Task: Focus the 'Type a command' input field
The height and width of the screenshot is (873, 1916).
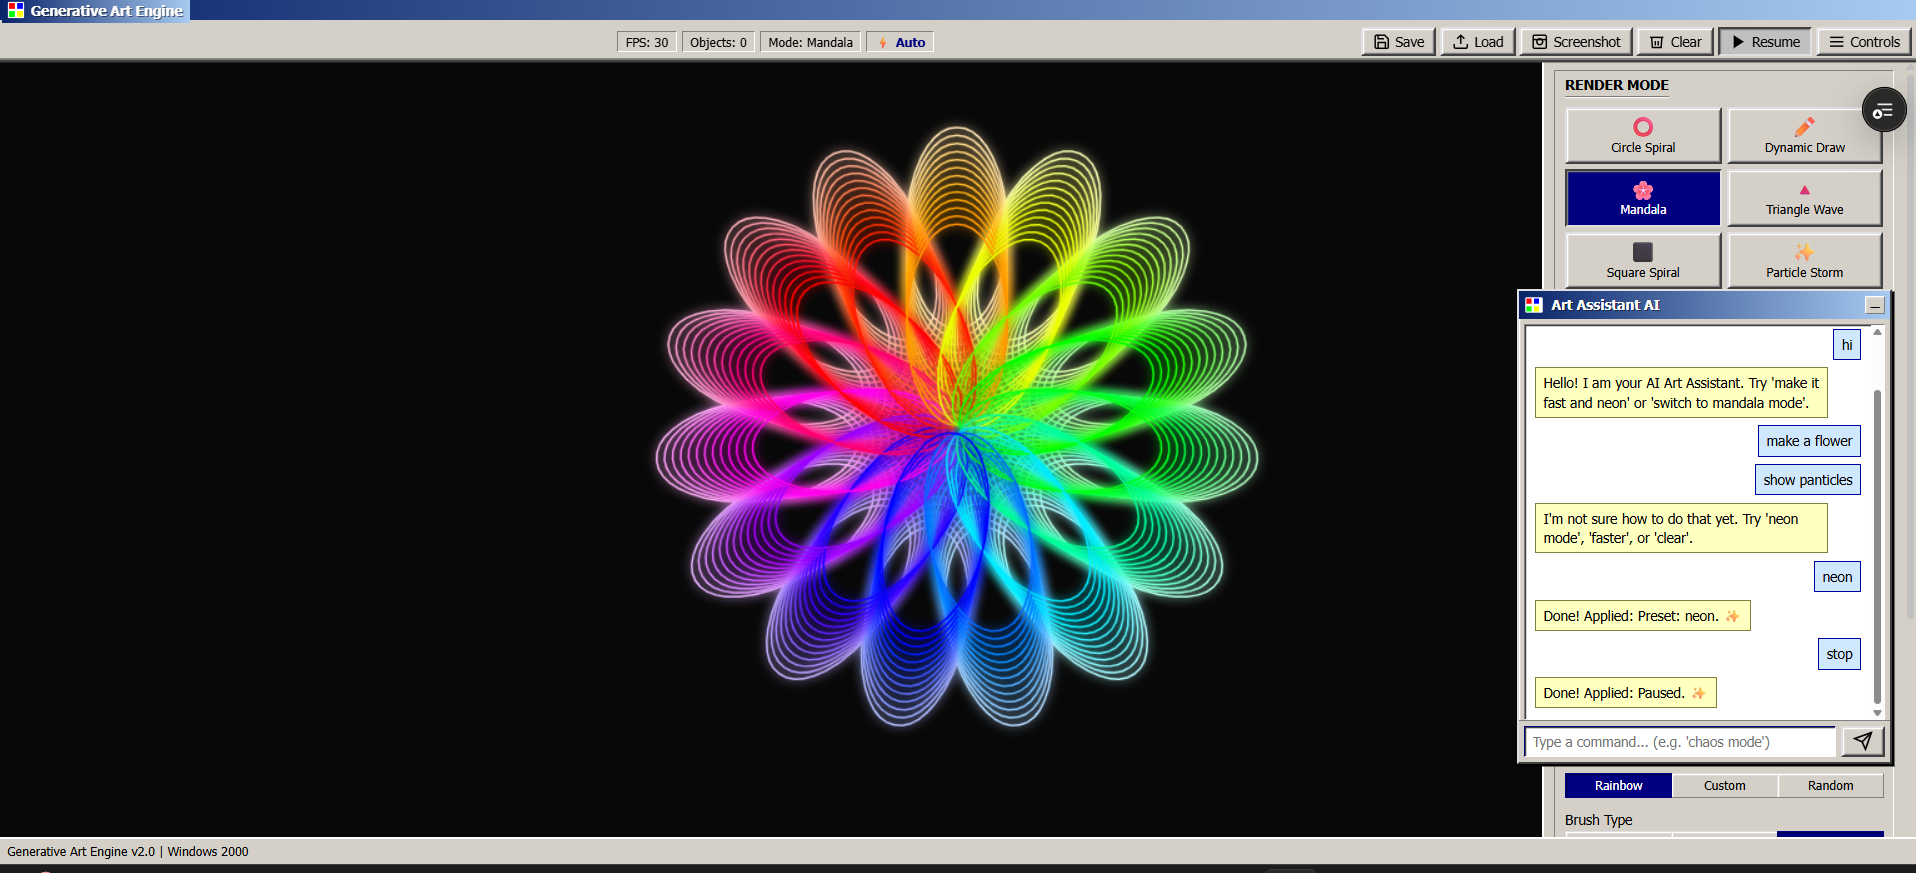Action: tap(1680, 742)
